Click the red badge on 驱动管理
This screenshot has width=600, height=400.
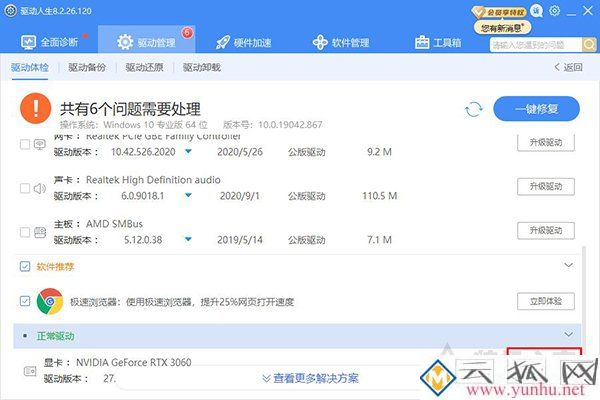pyautogui.click(x=187, y=33)
